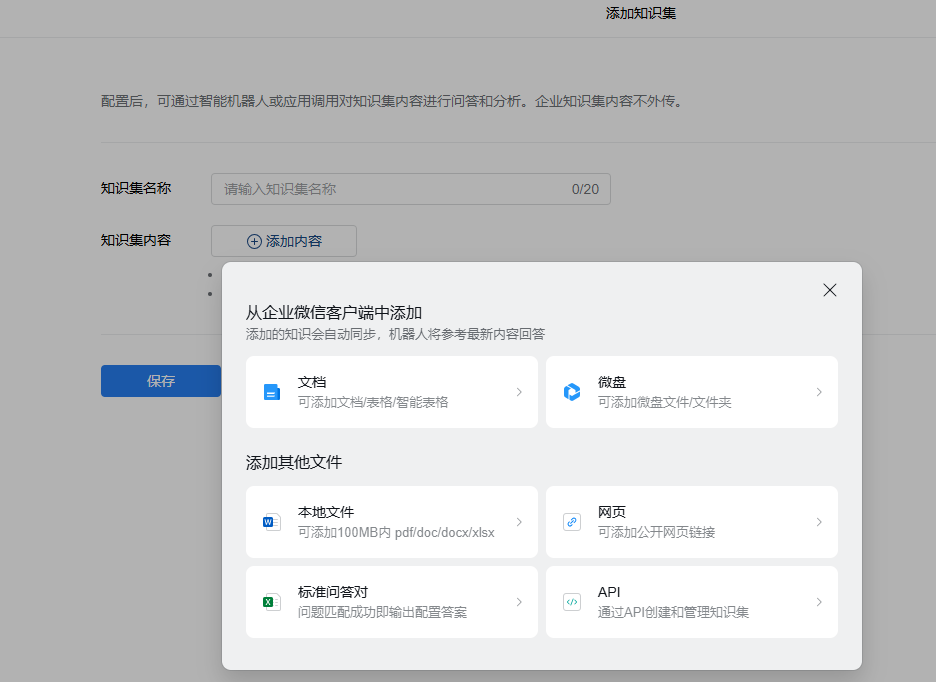Click the 标准问答对 Excel icon
Viewport: 936px width, 682px height.
272,602
